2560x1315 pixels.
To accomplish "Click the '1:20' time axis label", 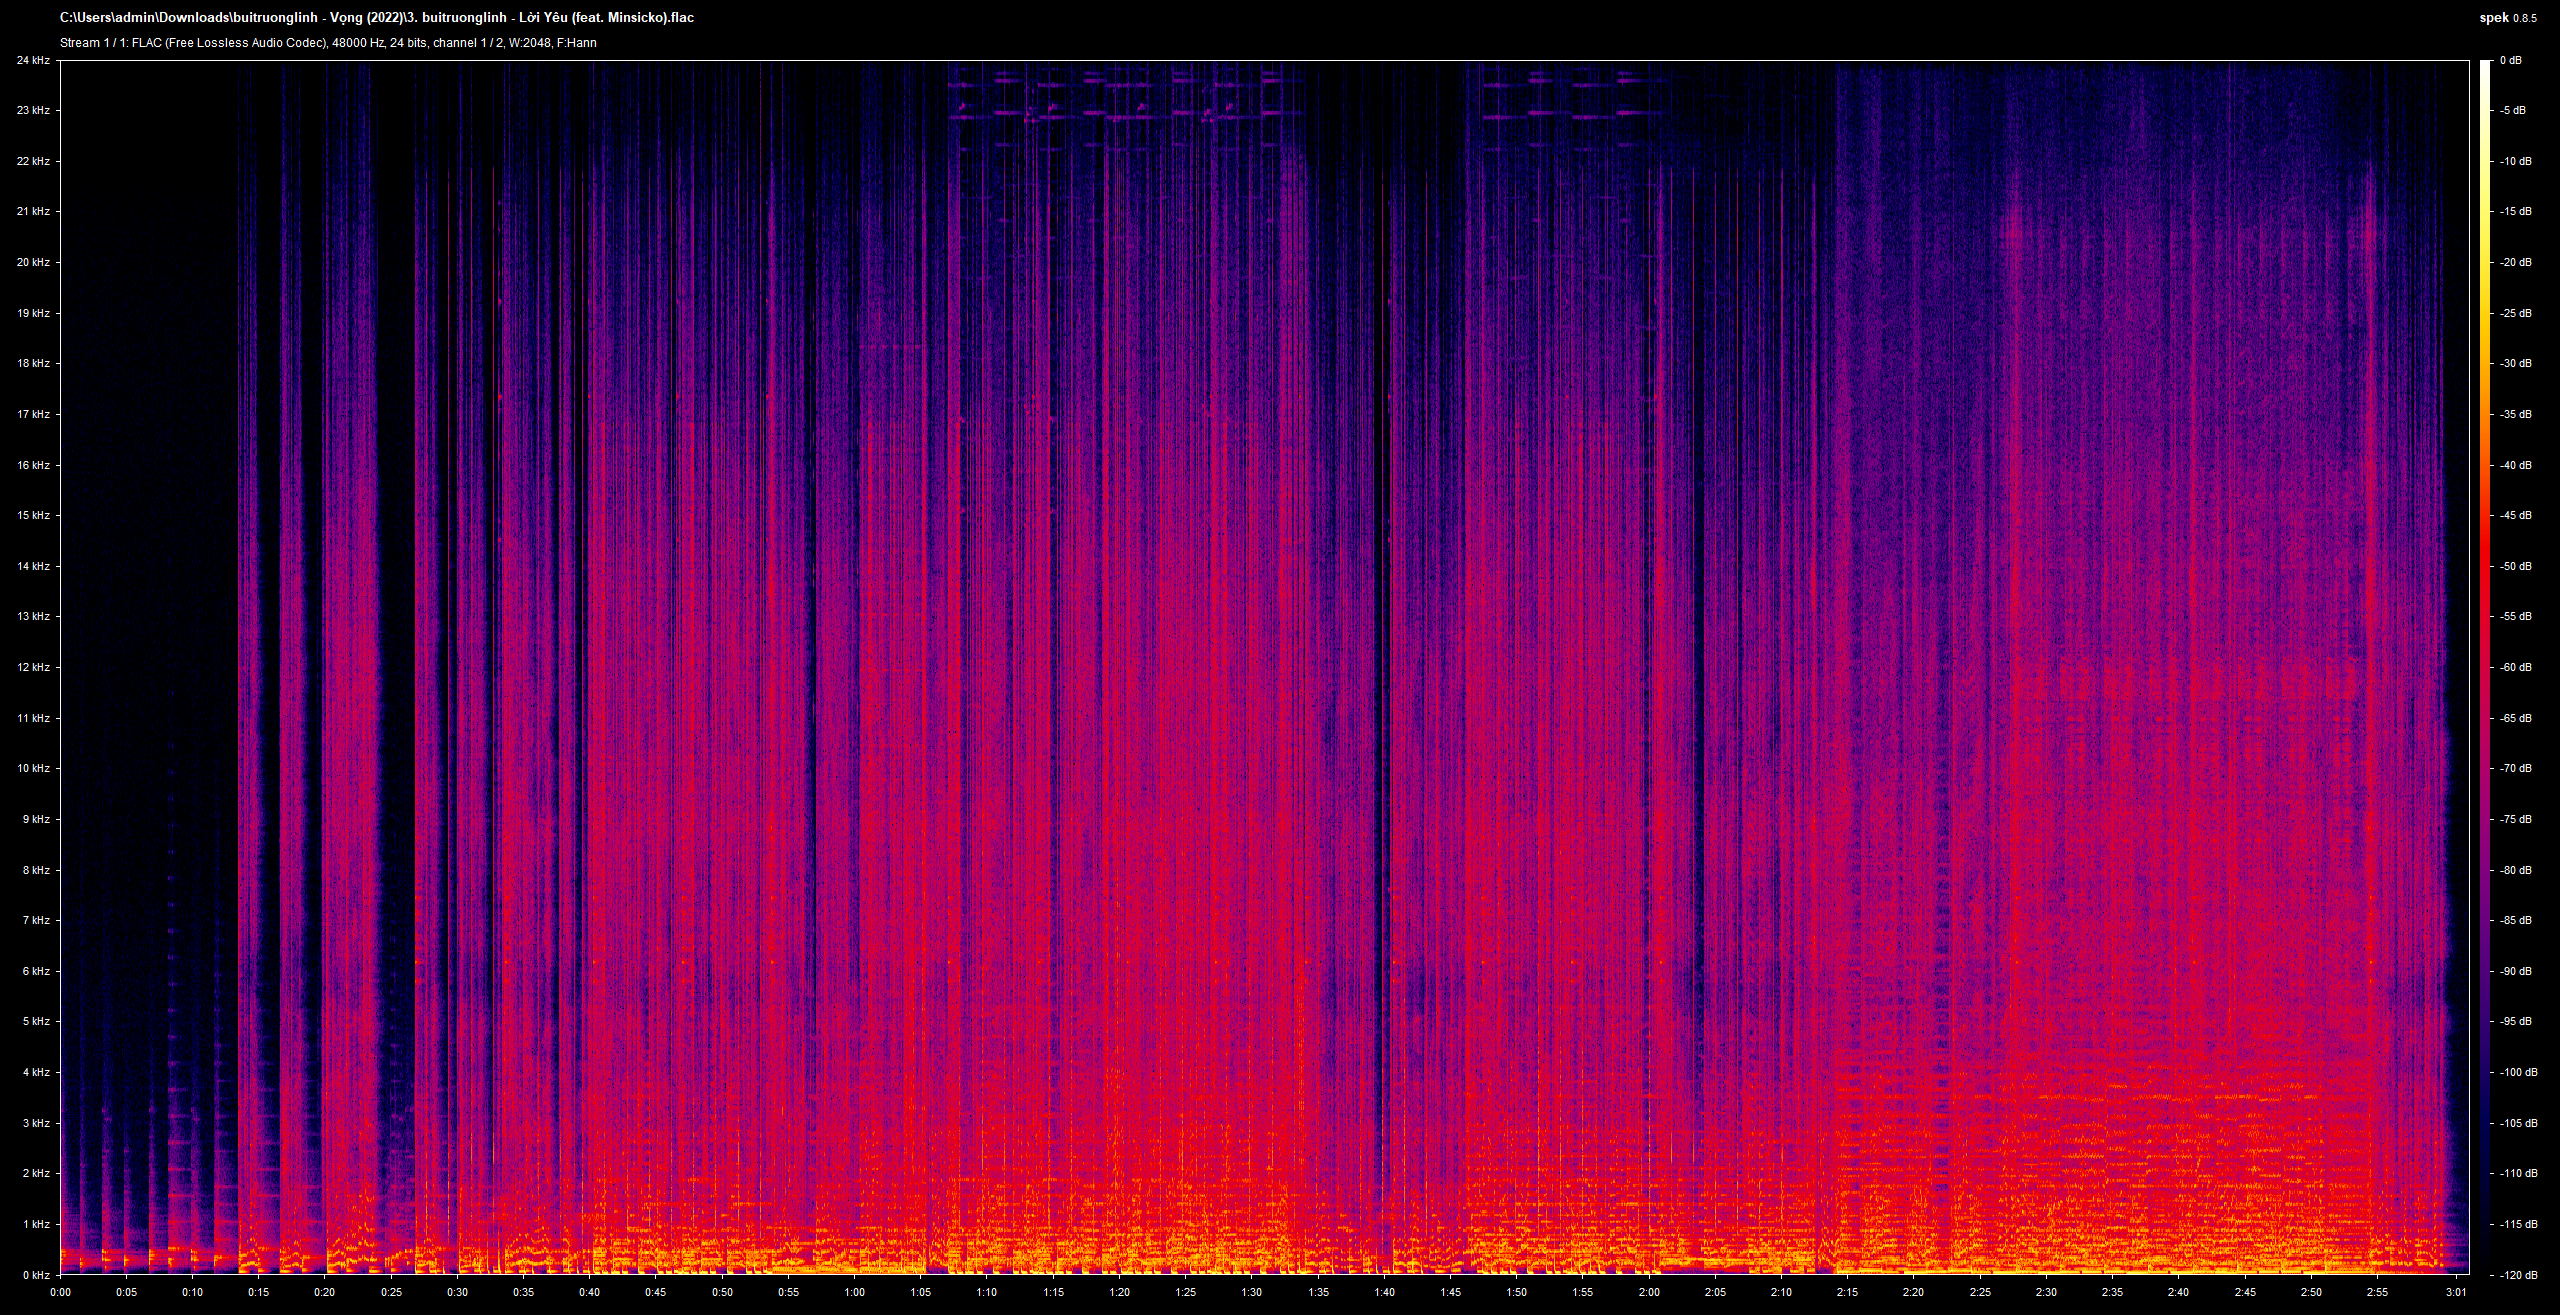I will pyautogui.click(x=1120, y=1292).
